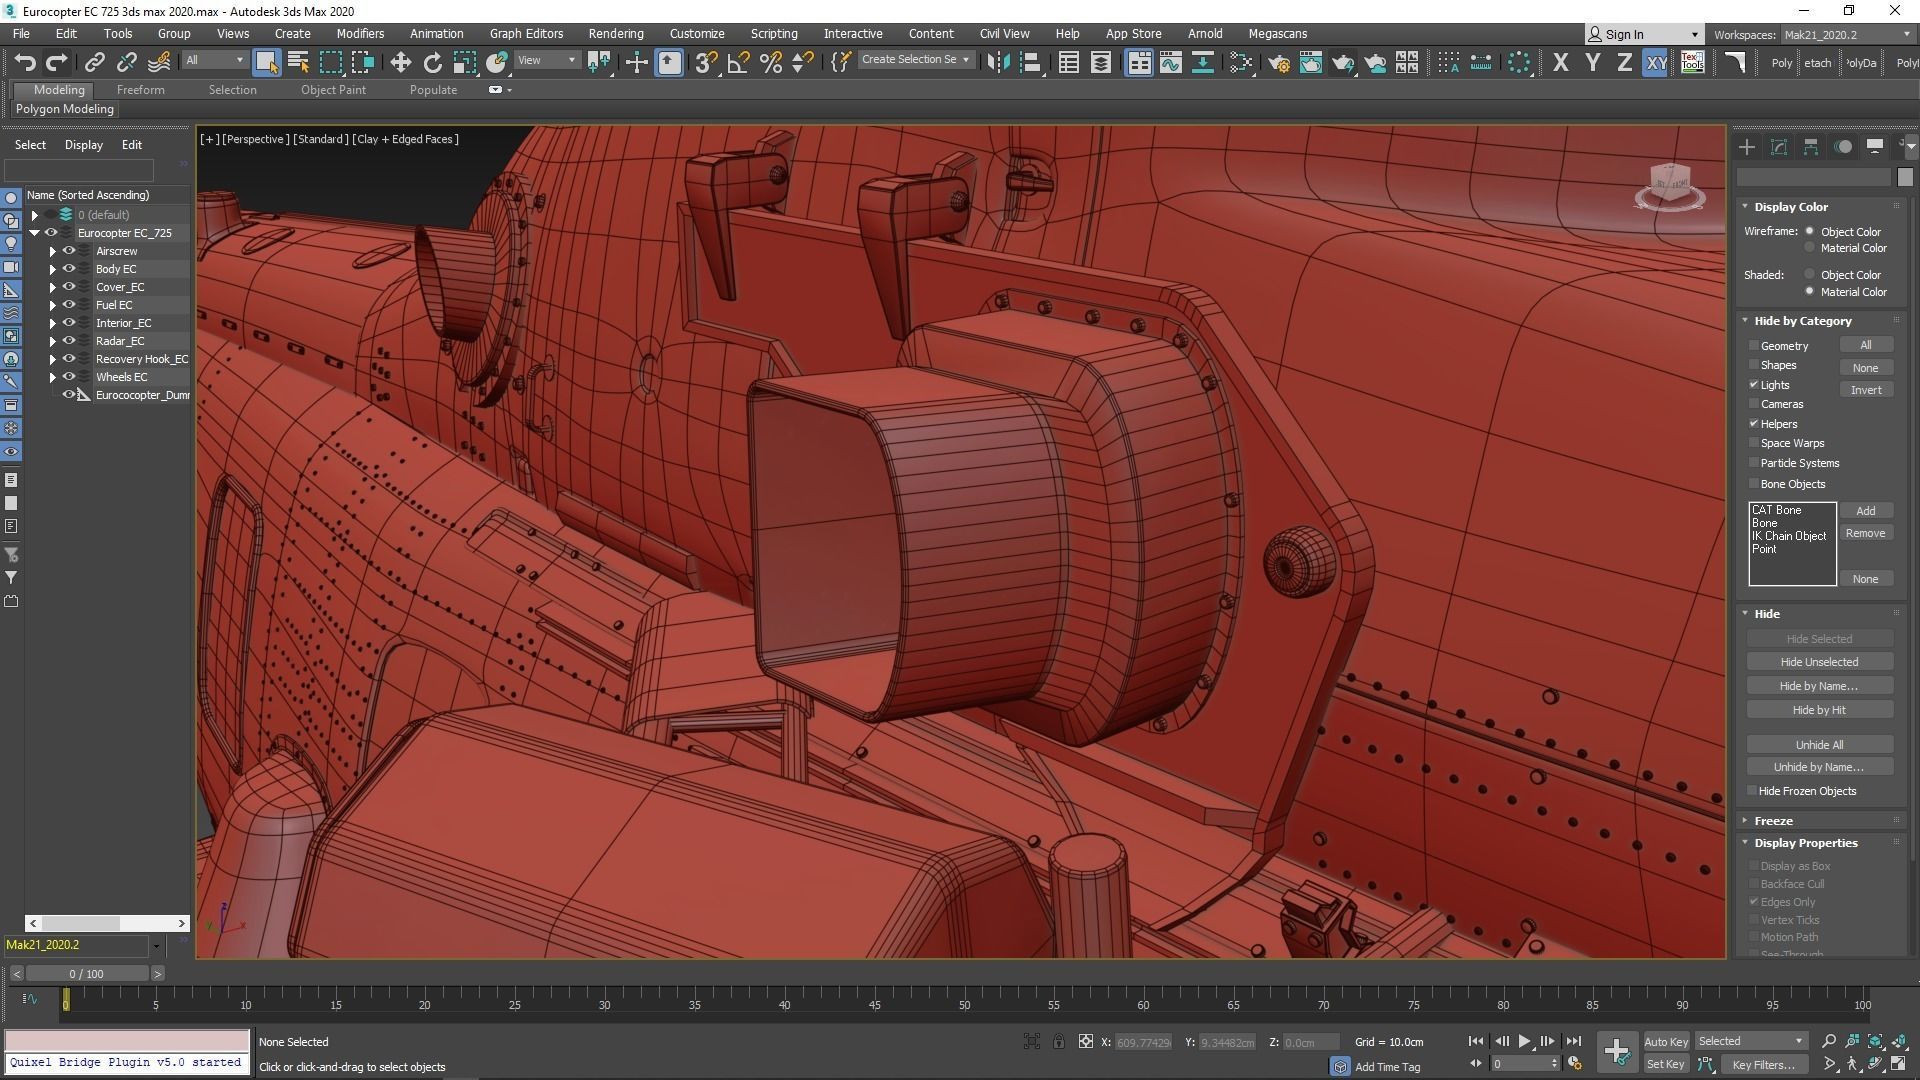1920x1080 pixels.
Task: Open the Create tab plus icon in command panel
Action: click(x=1746, y=147)
